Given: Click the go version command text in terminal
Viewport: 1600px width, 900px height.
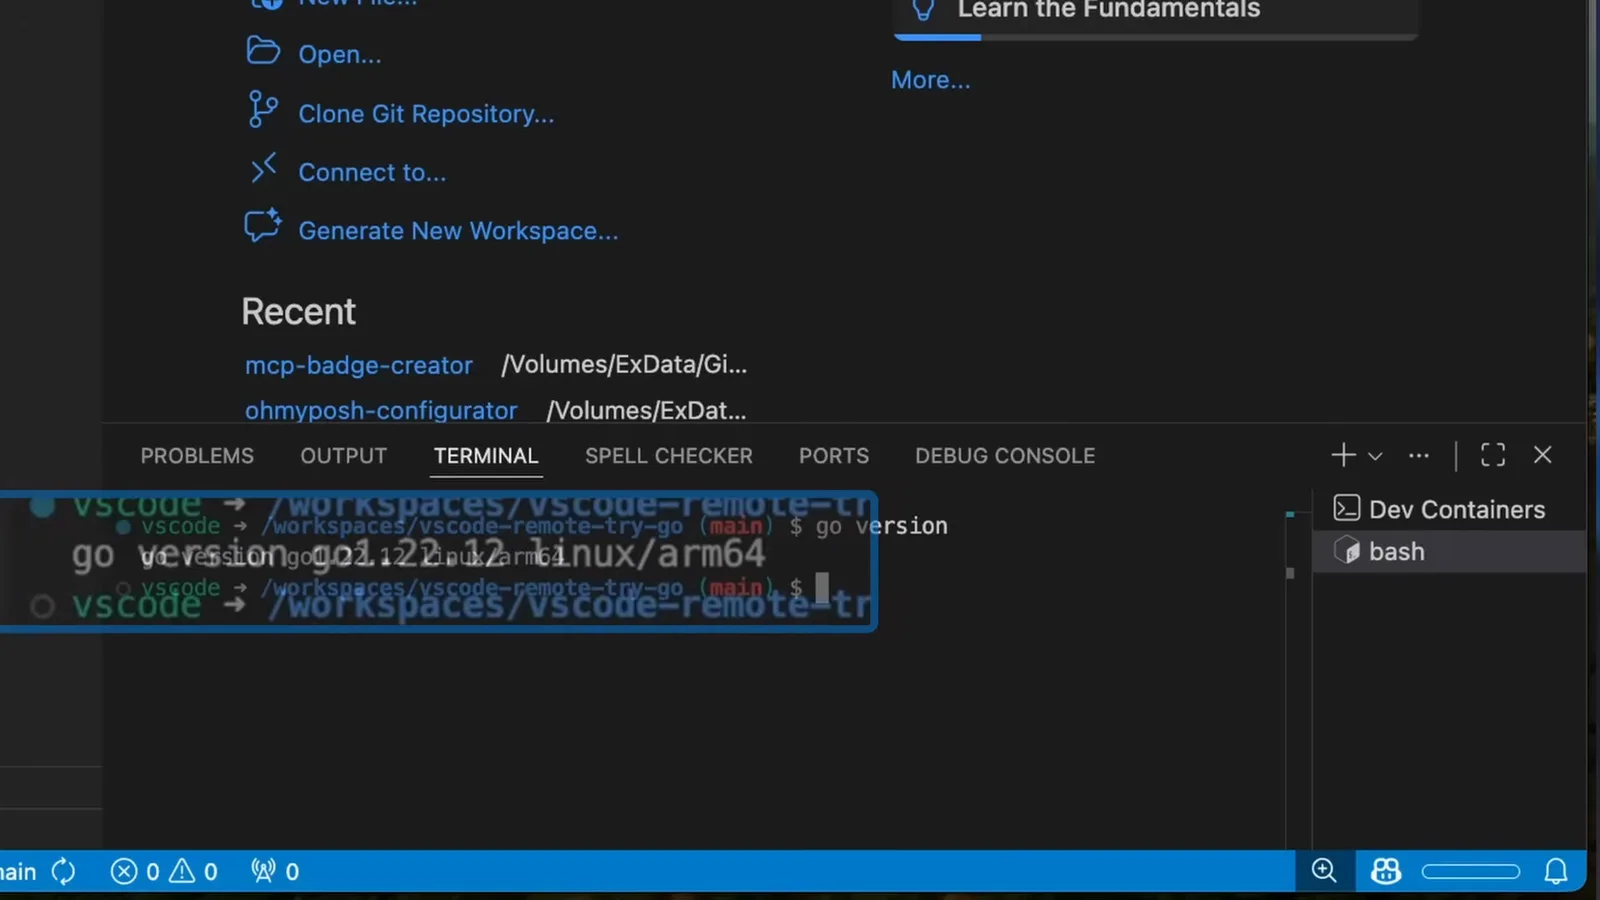Looking at the screenshot, I should [x=882, y=526].
